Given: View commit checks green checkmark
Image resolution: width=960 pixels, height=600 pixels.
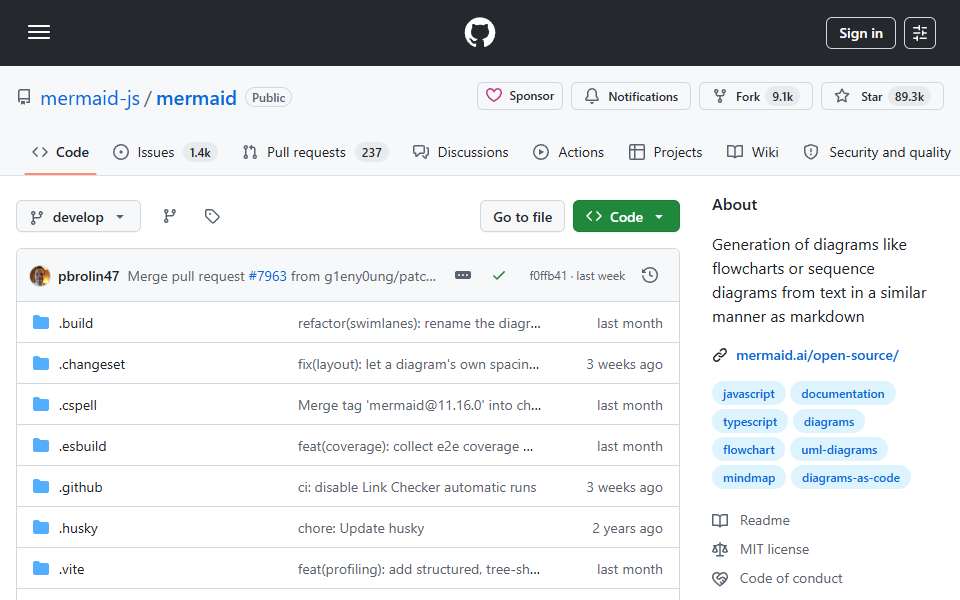Looking at the screenshot, I should click(x=499, y=276).
